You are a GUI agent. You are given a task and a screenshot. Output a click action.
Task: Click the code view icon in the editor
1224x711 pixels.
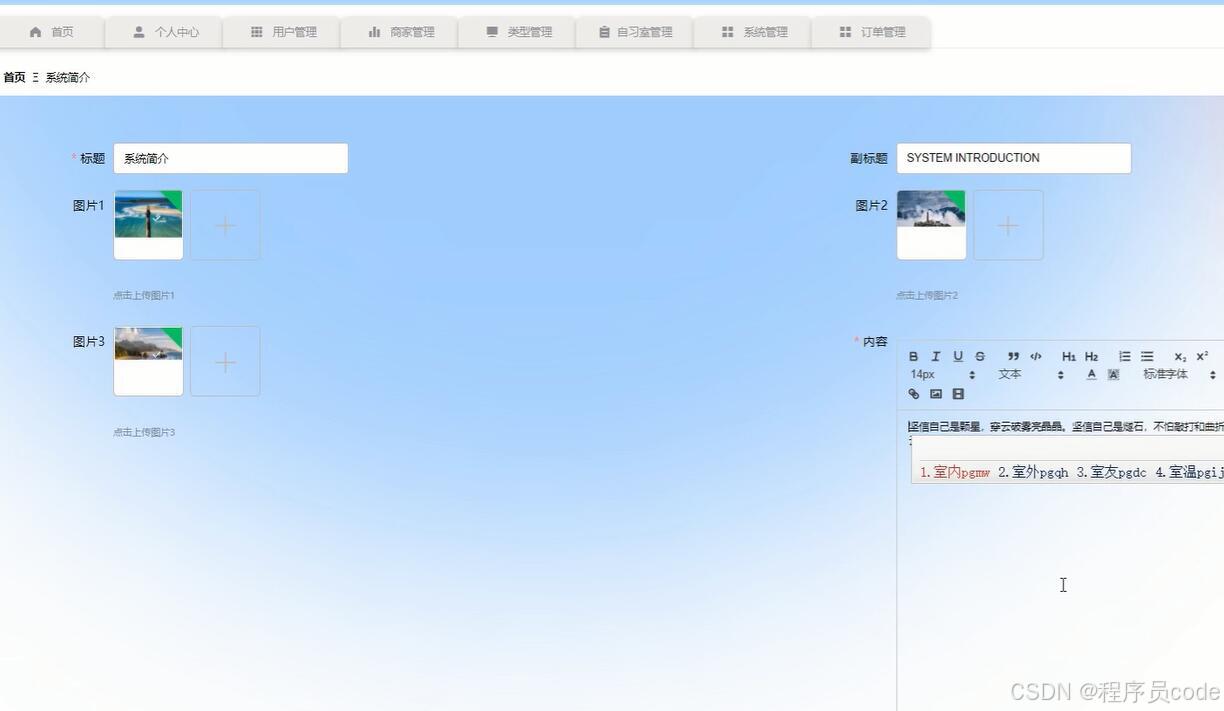click(1035, 356)
